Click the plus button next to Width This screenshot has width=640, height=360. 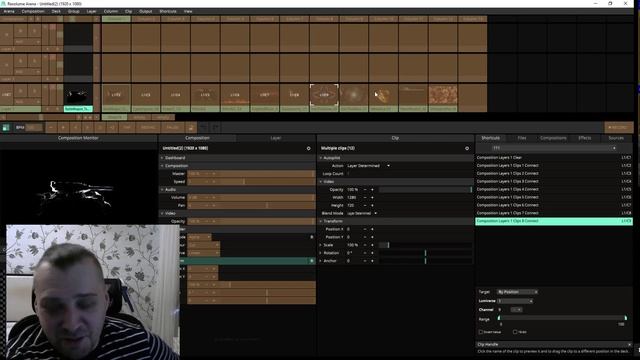[372, 198]
